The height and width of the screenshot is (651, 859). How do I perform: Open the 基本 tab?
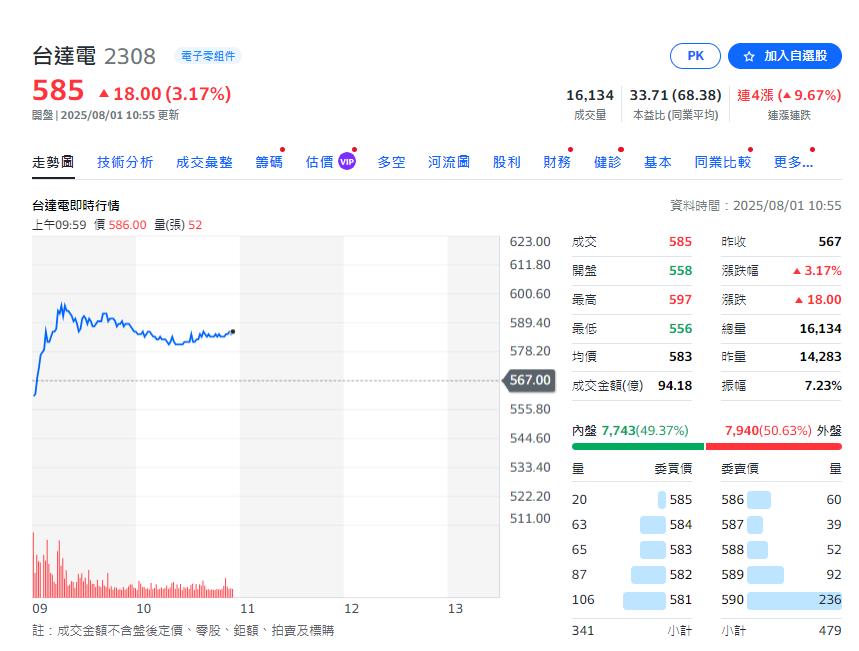click(657, 162)
